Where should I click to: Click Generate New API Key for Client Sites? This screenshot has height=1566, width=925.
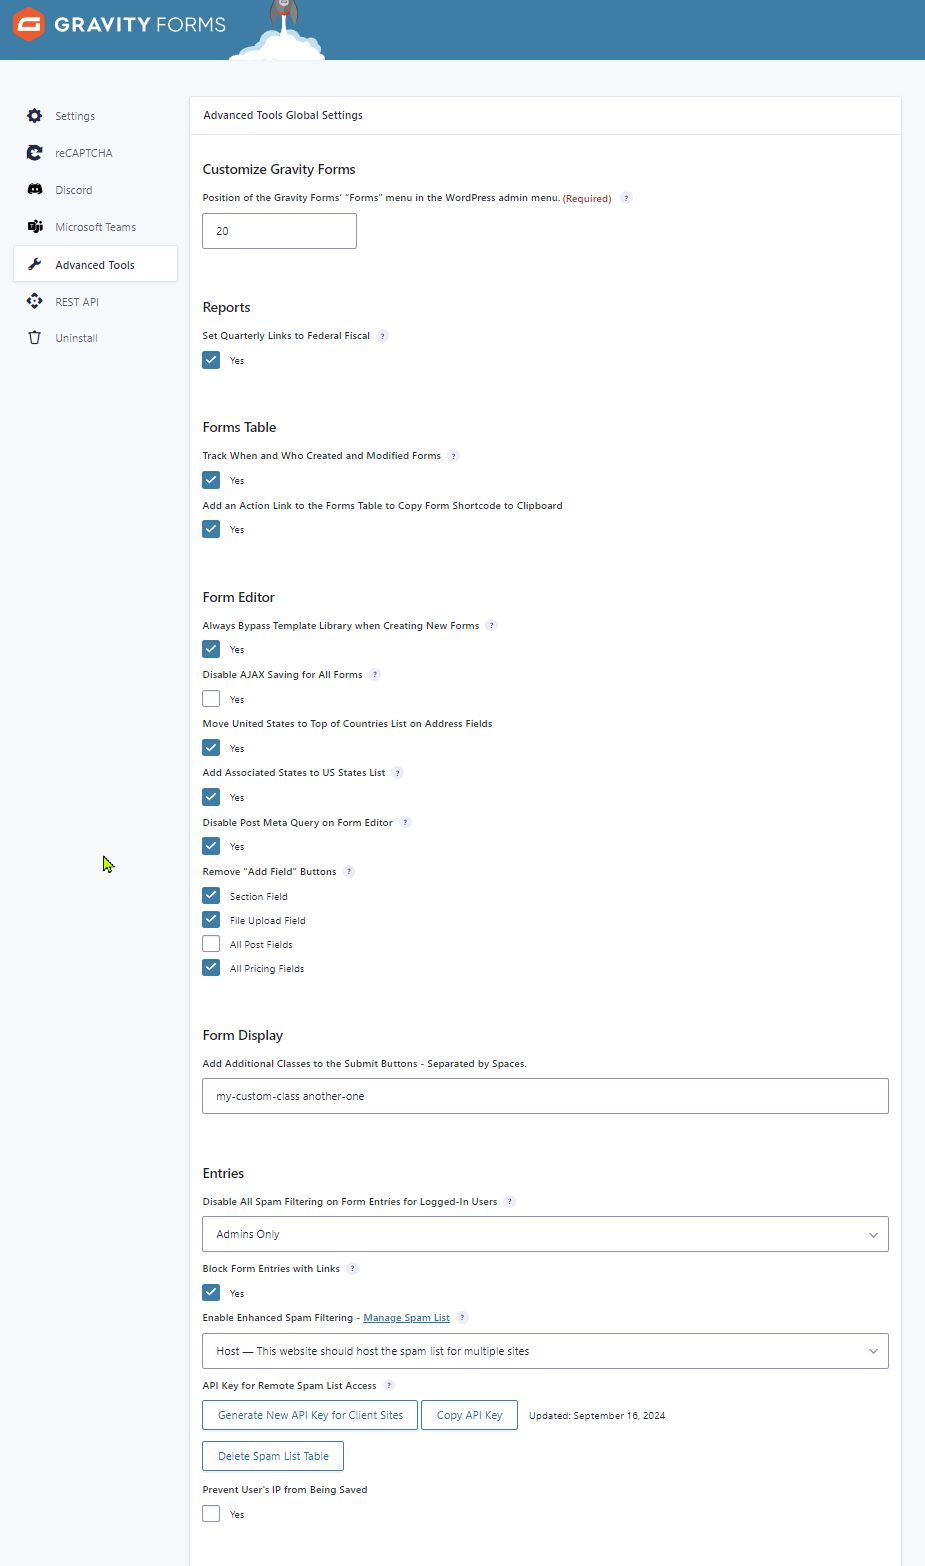coord(310,1415)
